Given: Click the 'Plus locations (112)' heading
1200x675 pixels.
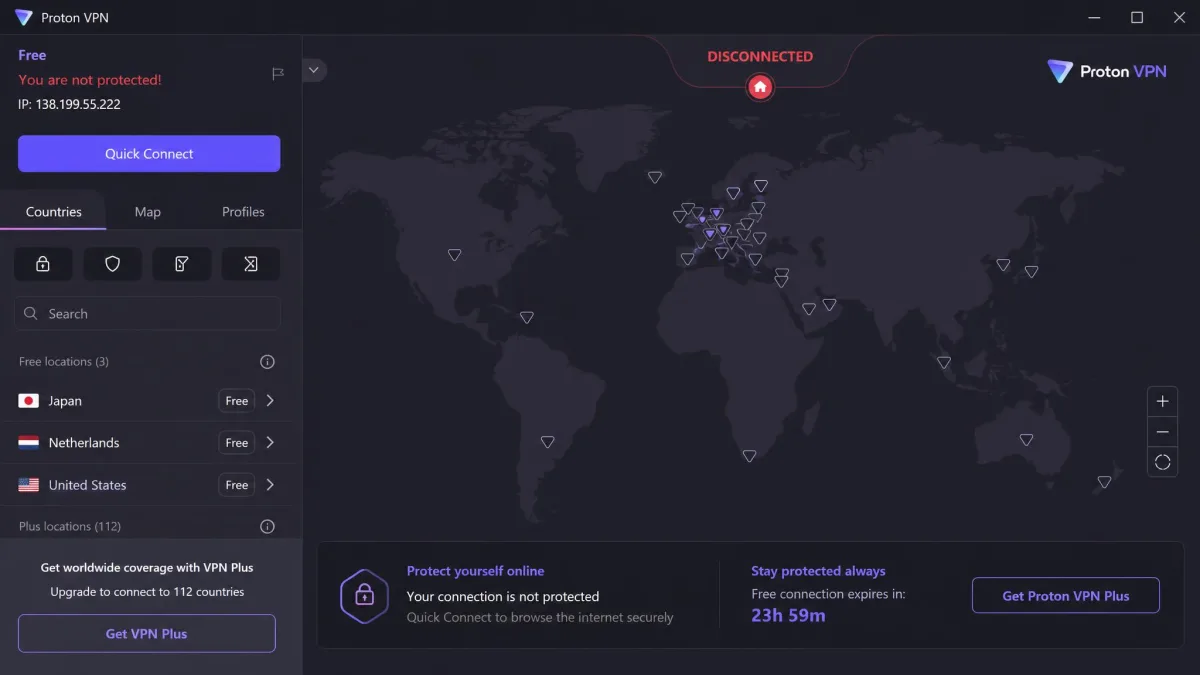Looking at the screenshot, I should pyautogui.click(x=70, y=526).
